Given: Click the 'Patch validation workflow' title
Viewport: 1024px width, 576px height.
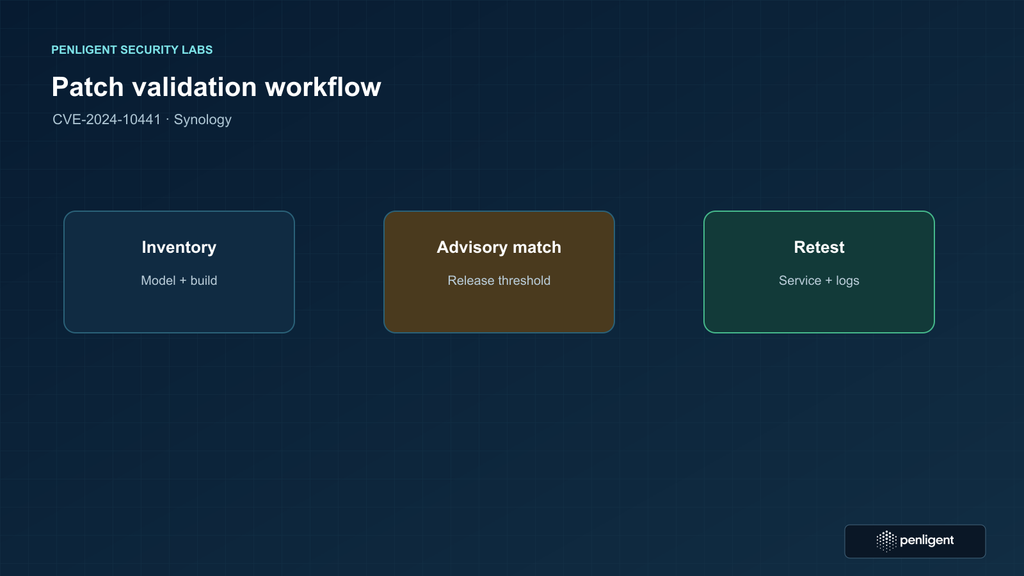Looking at the screenshot, I should 216,87.
